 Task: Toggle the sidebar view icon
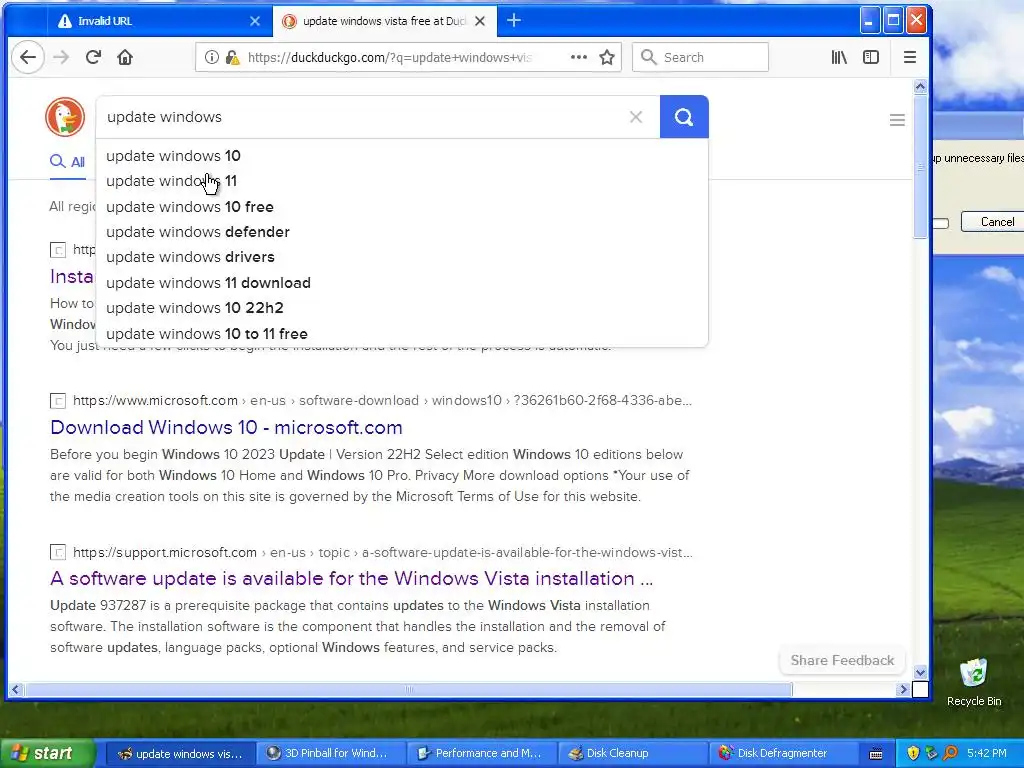pyautogui.click(x=871, y=57)
